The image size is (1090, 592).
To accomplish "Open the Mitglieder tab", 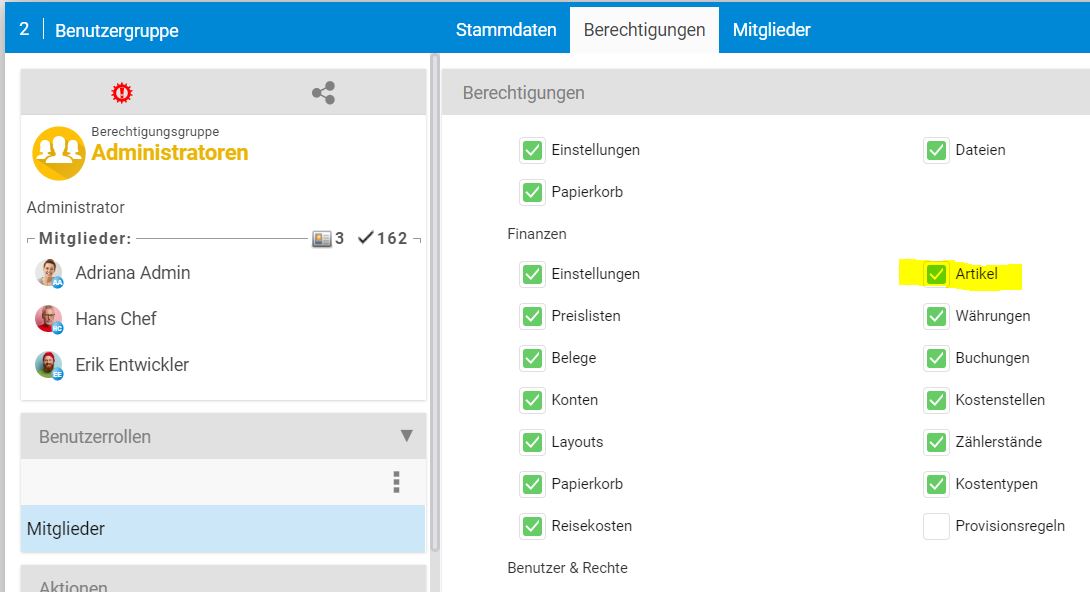I will tap(771, 30).
